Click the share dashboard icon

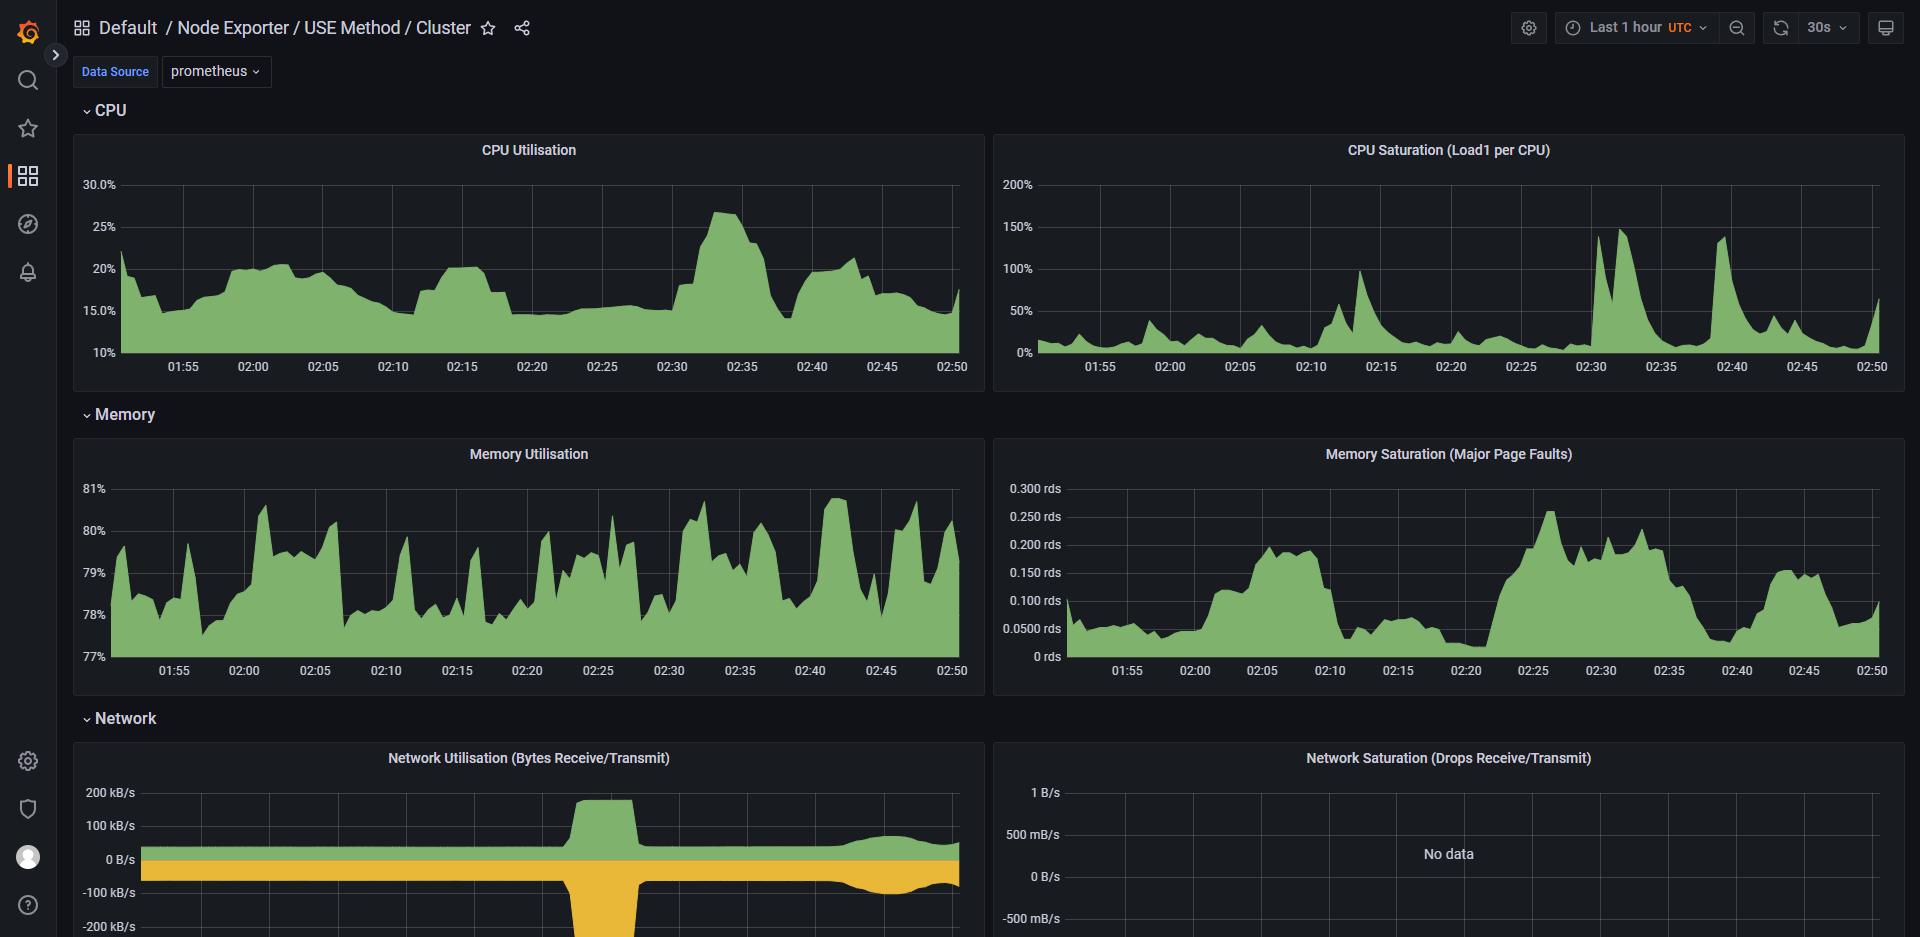[522, 28]
